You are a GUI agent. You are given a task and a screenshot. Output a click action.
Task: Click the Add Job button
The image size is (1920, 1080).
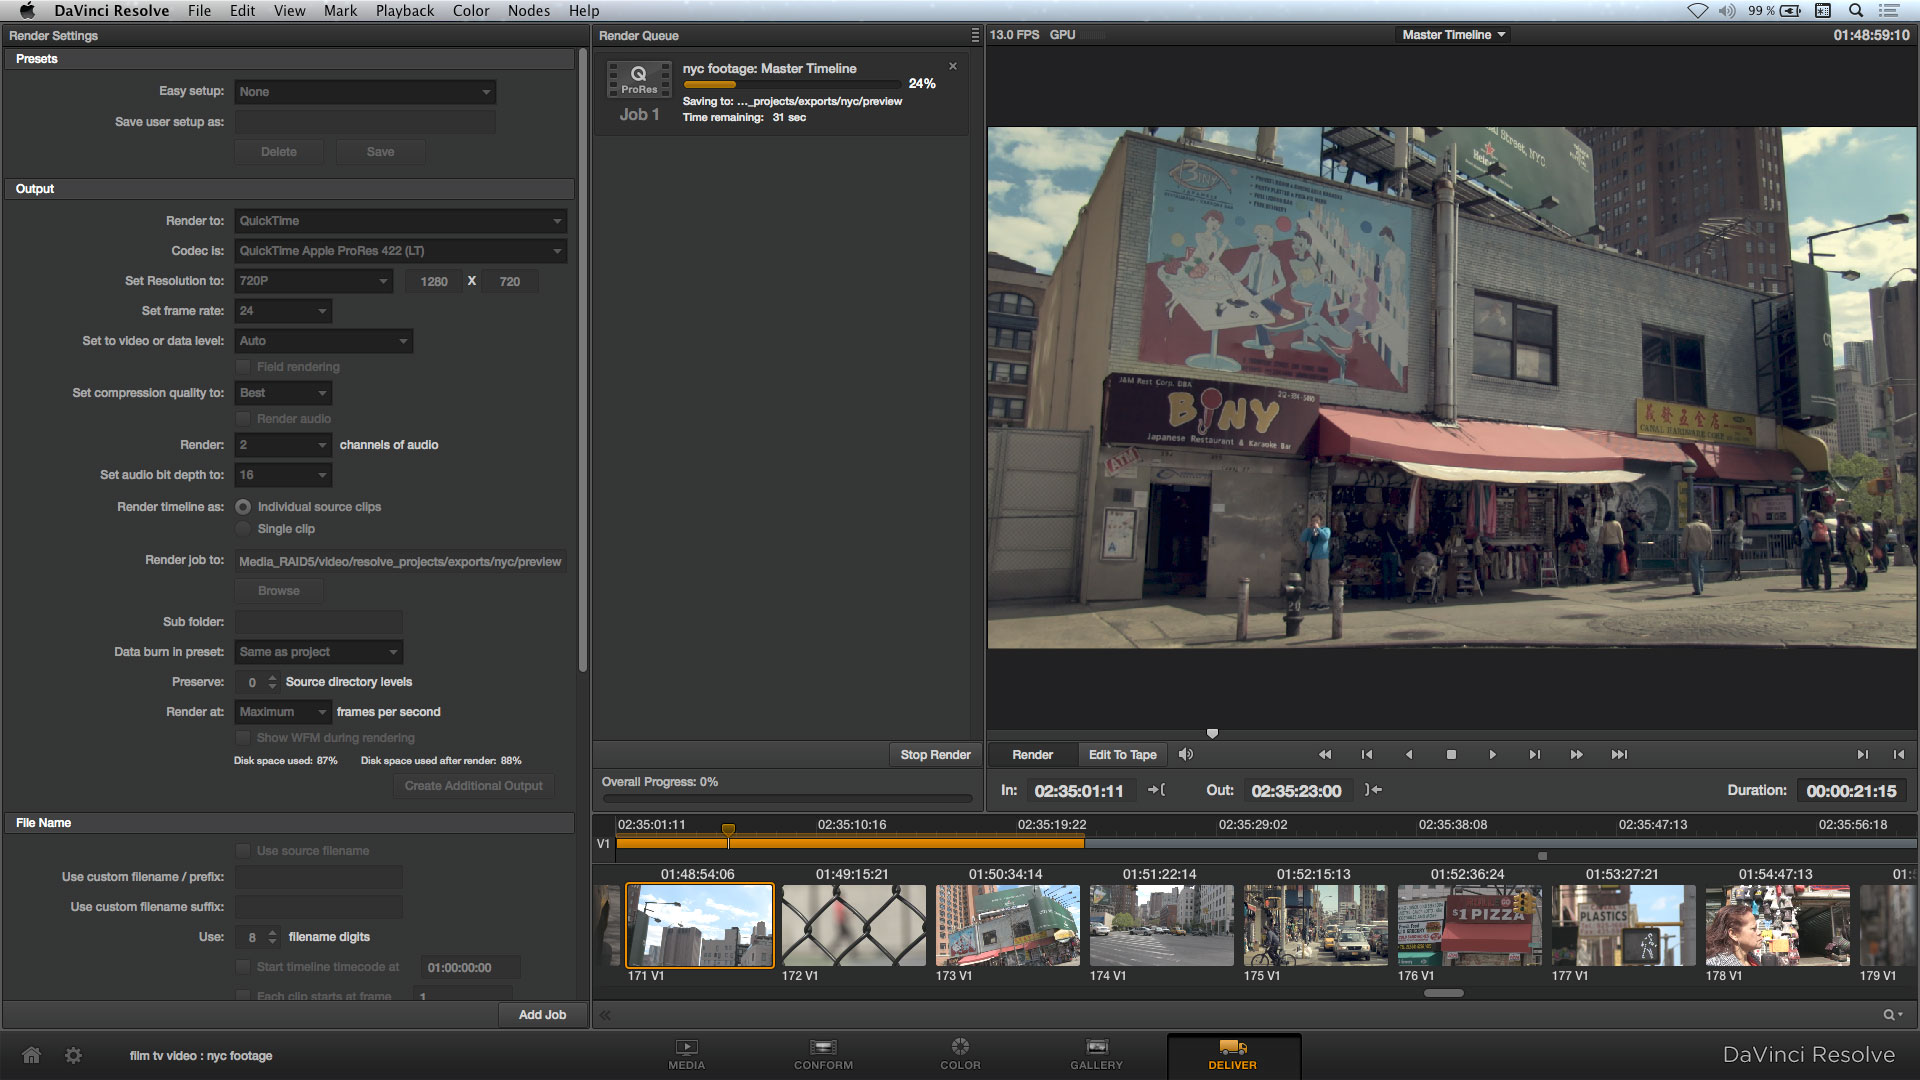tap(542, 1015)
